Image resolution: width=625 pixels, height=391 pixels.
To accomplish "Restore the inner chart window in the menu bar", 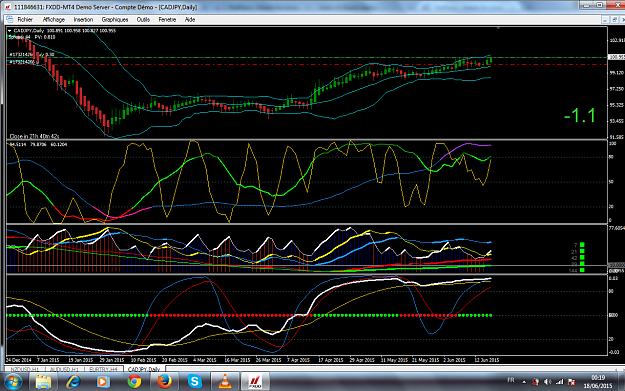I will pos(614,20).
